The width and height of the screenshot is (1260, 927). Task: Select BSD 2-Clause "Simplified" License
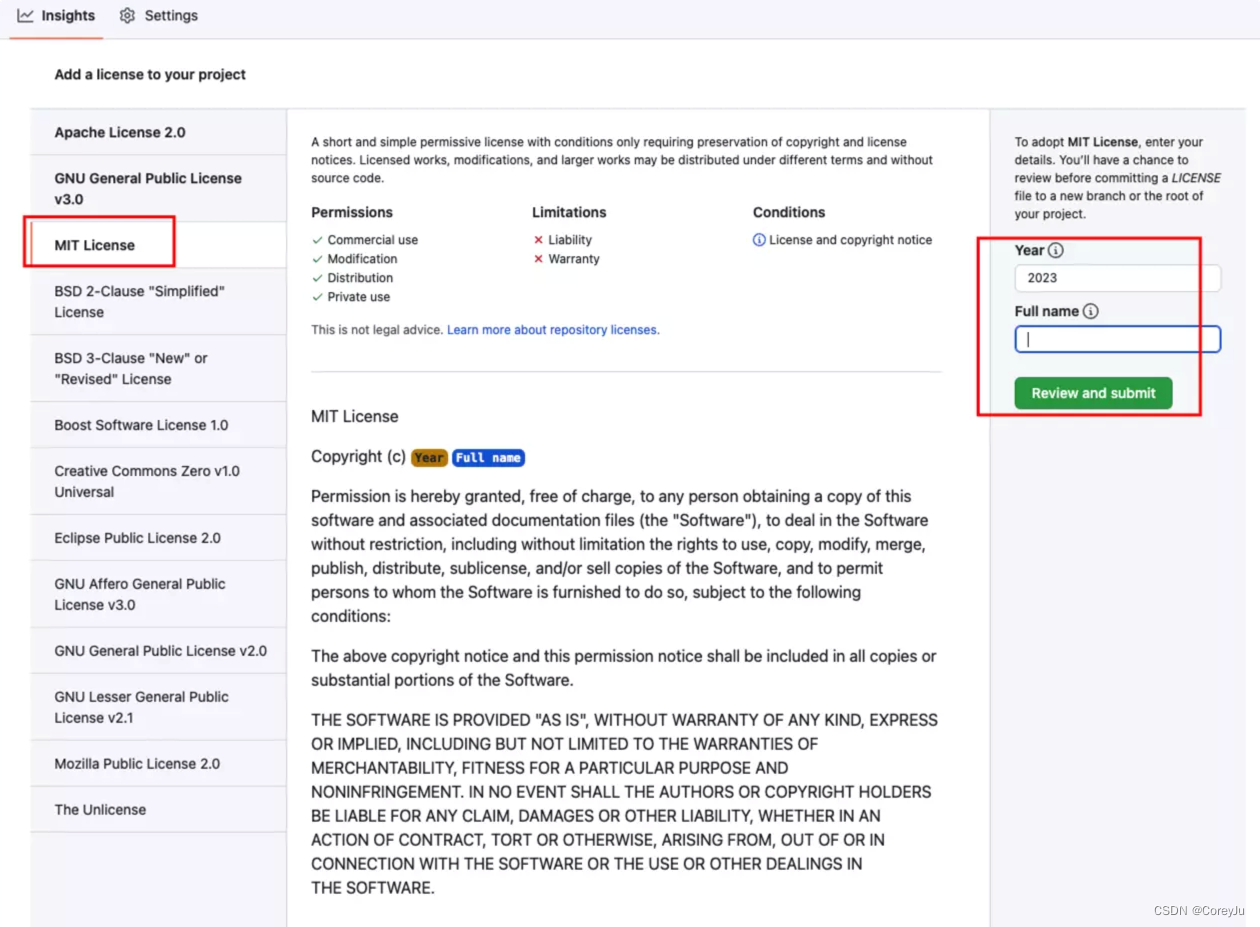tap(158, 301)
